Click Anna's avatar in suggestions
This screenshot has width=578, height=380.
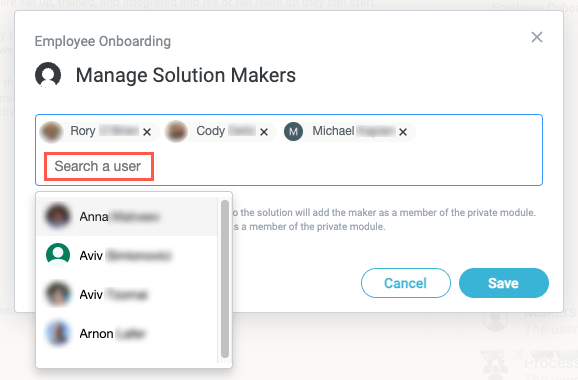[58, 216]
